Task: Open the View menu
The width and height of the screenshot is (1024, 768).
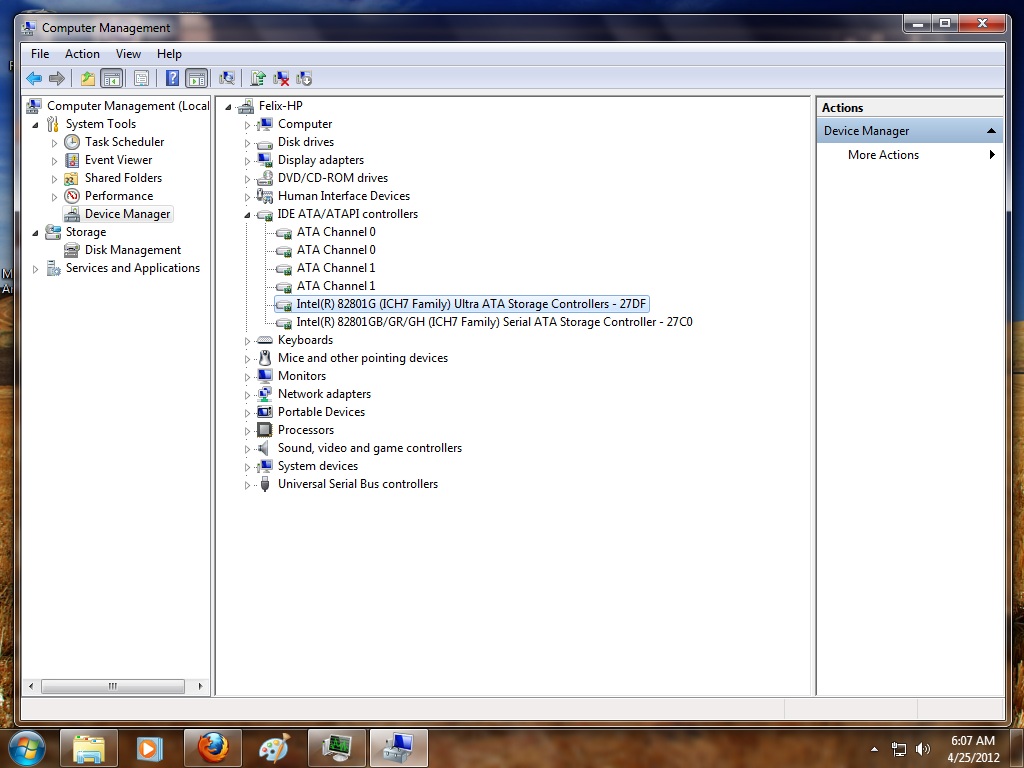Action: (128, 54)
